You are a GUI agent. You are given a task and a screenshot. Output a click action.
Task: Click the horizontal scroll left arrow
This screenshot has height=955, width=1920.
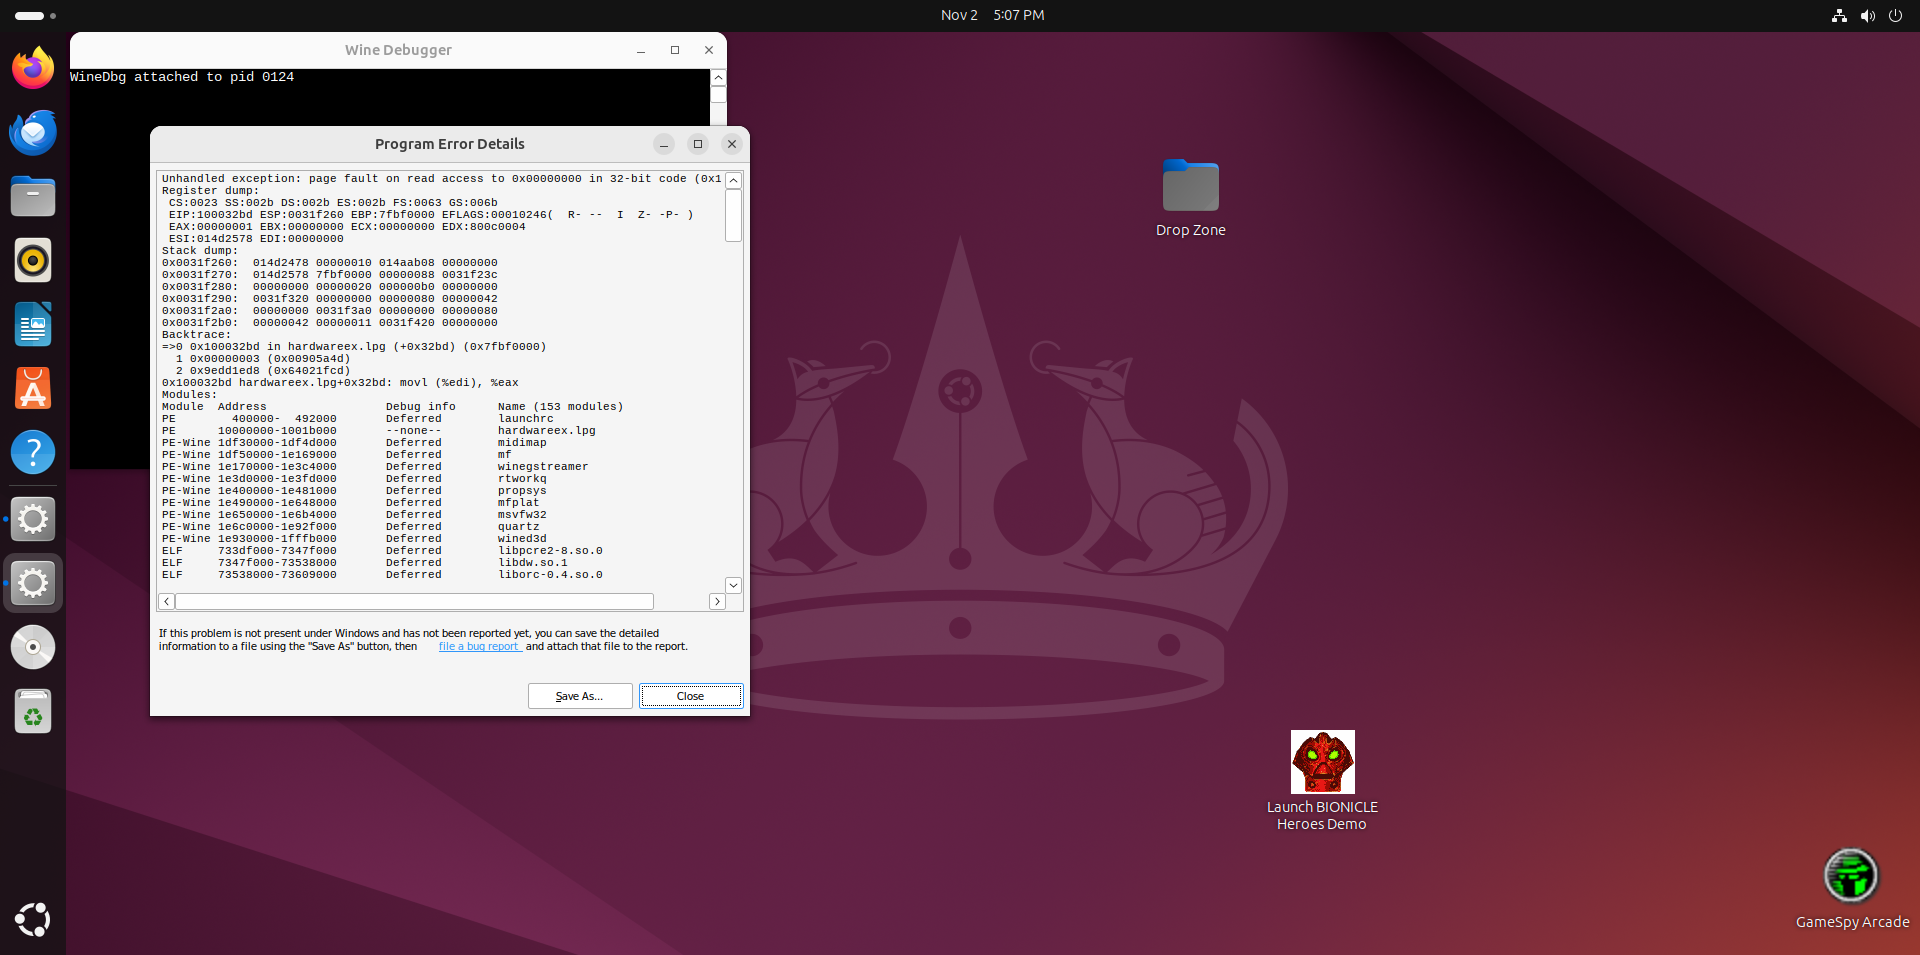click(167, 601)
